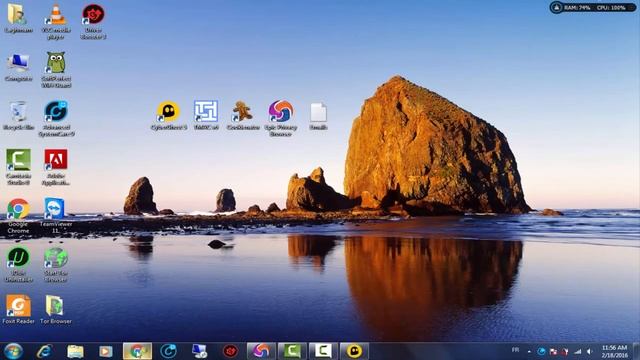Open the Computer desktop icon

[x=18, y=67]
